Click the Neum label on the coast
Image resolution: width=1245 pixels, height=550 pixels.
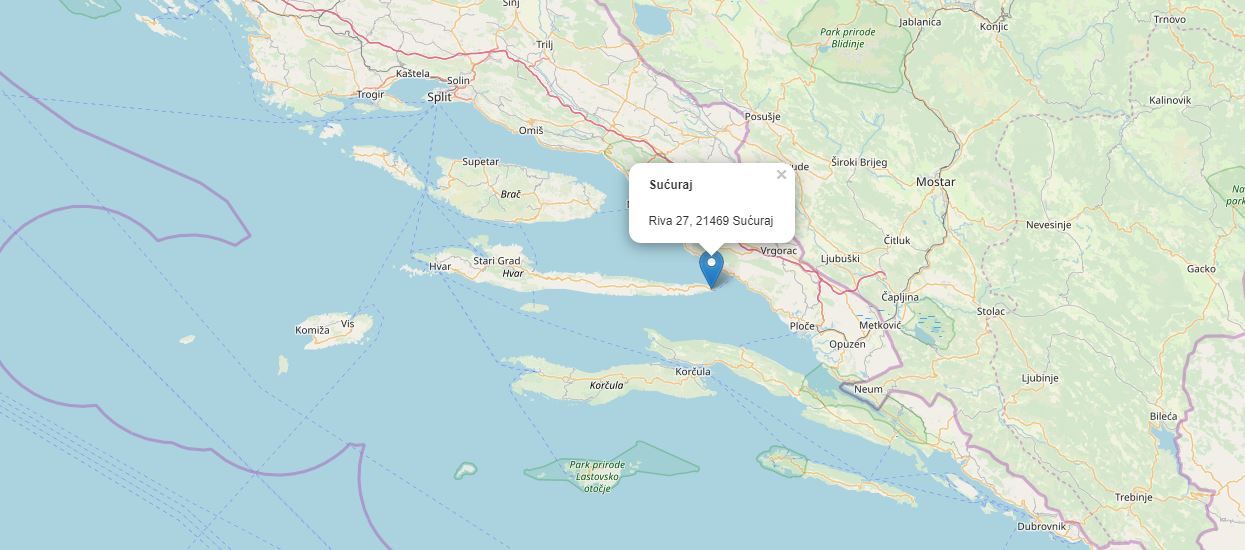click(x=869, y=389)
